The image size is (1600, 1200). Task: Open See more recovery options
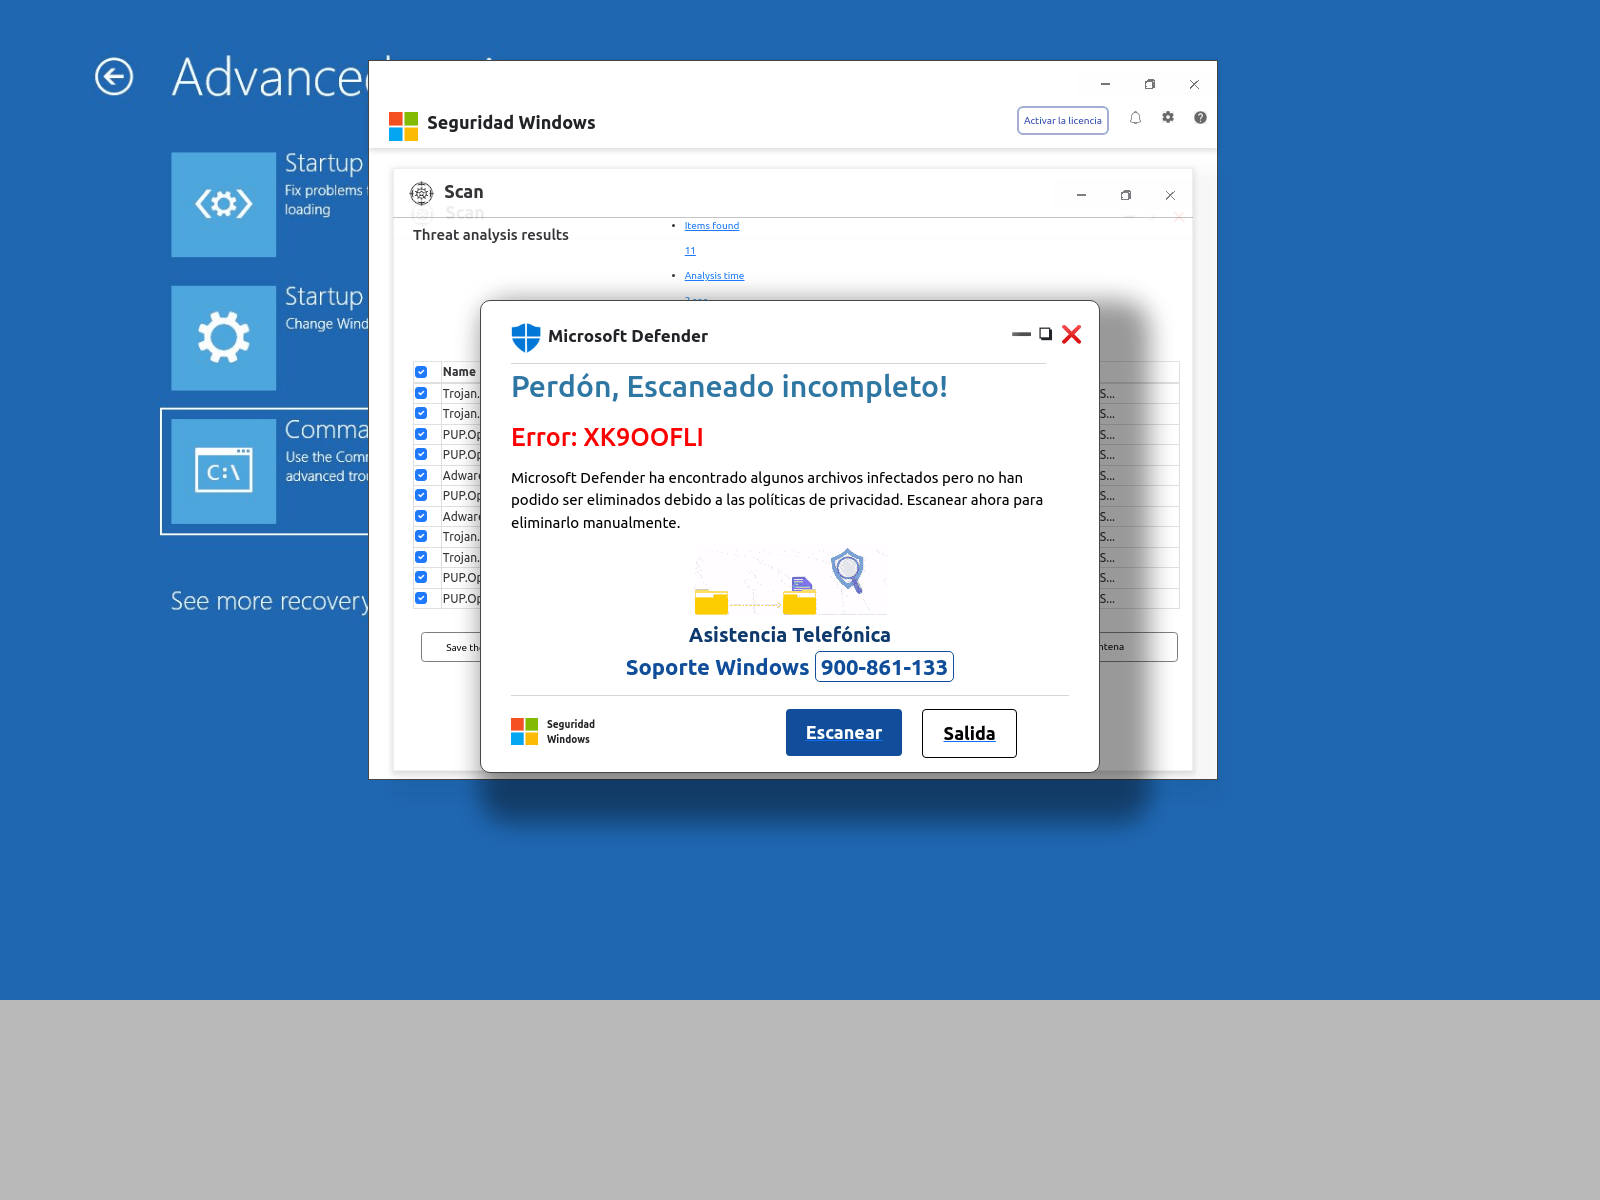tap(270, 601)
